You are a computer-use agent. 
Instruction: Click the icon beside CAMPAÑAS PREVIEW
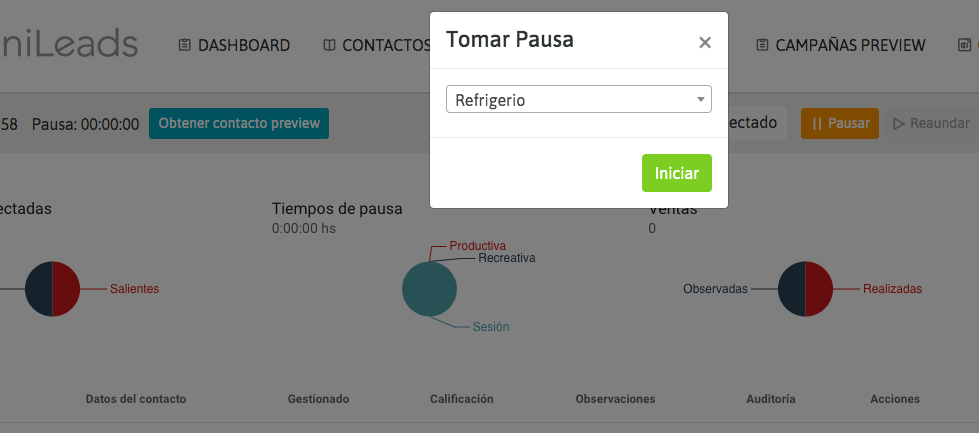pyautogui.click(x=762, y=45)
